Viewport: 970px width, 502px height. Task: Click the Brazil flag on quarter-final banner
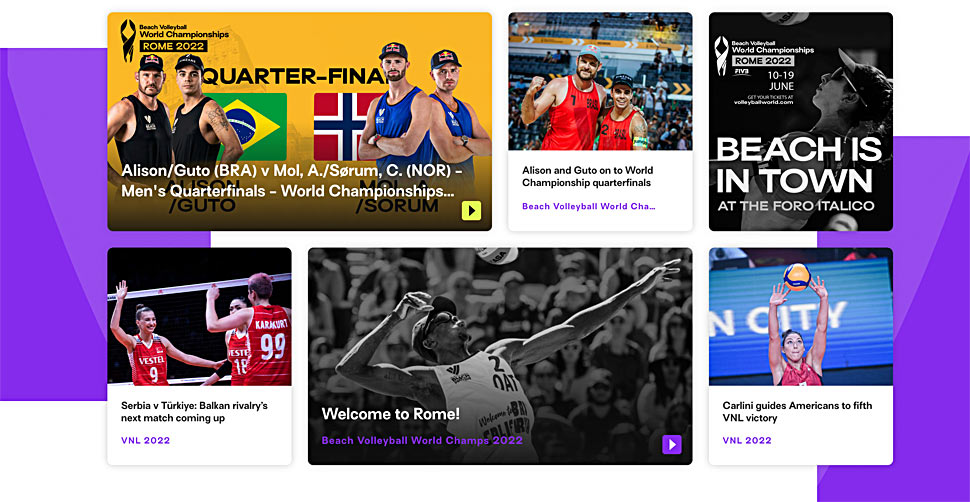point(252,127)
